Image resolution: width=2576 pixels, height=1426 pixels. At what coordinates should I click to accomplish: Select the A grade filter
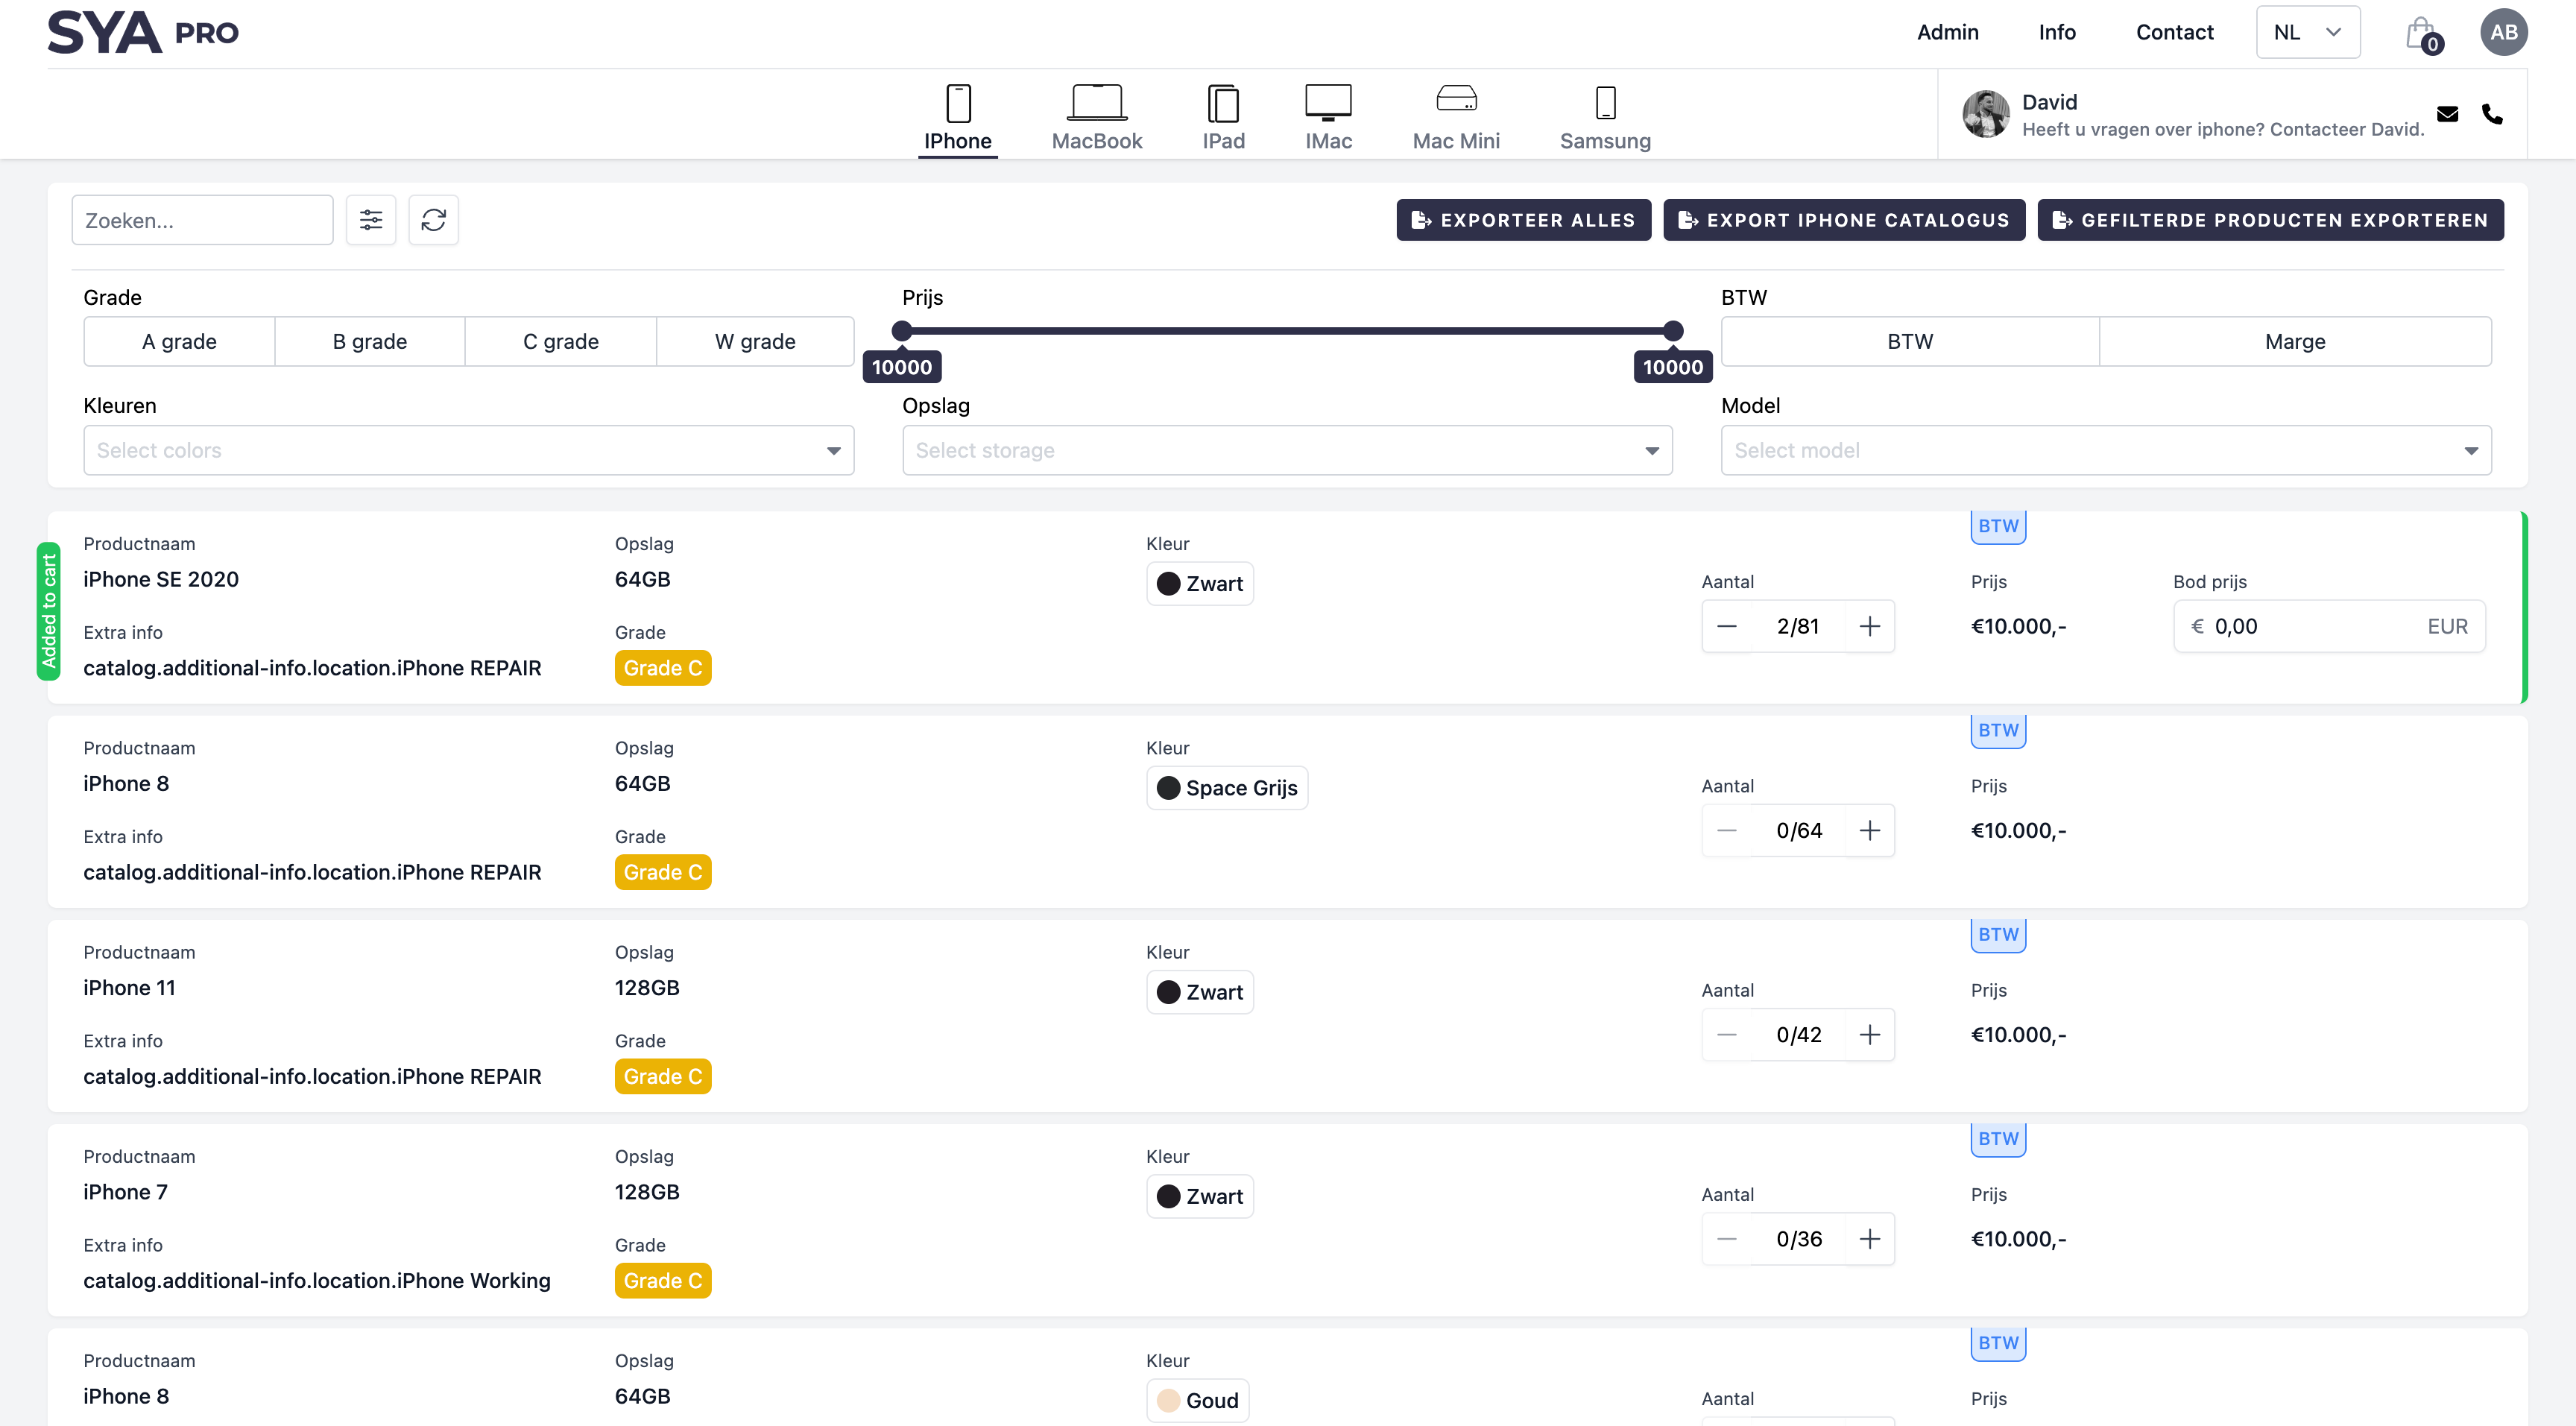[179, 341]
